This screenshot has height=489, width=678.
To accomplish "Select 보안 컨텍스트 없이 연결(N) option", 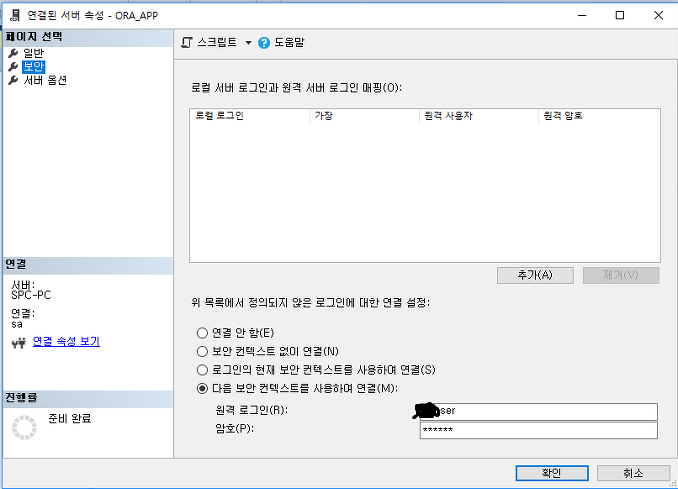I will click(x=202, y=352).
